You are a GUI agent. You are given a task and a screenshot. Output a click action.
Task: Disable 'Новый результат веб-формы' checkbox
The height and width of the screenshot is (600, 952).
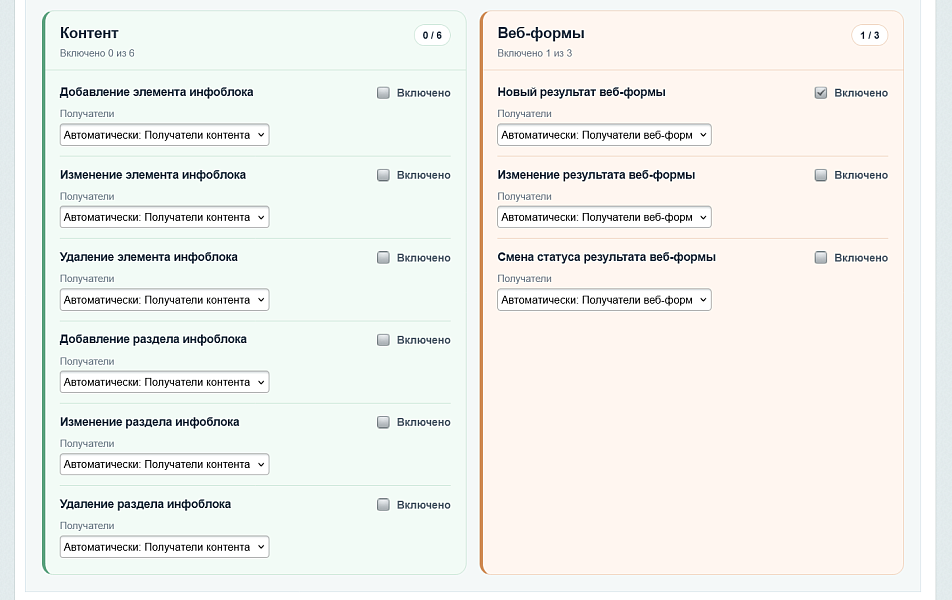821,93
